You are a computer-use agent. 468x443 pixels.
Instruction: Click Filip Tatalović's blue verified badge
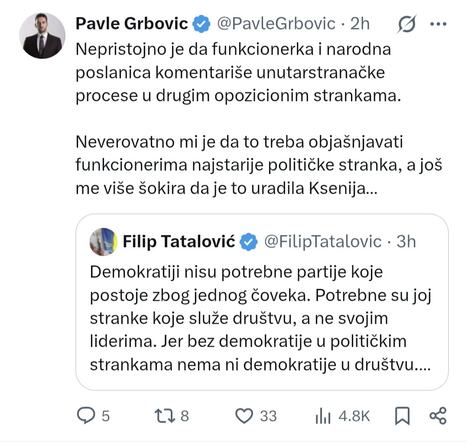point(249,242)
